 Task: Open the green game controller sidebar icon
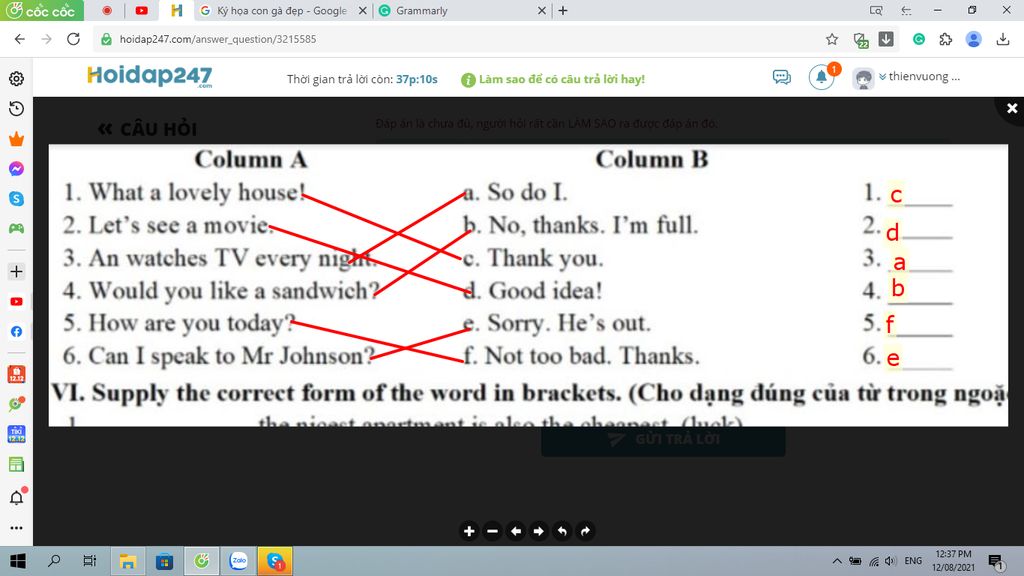[x=16, y=228]
